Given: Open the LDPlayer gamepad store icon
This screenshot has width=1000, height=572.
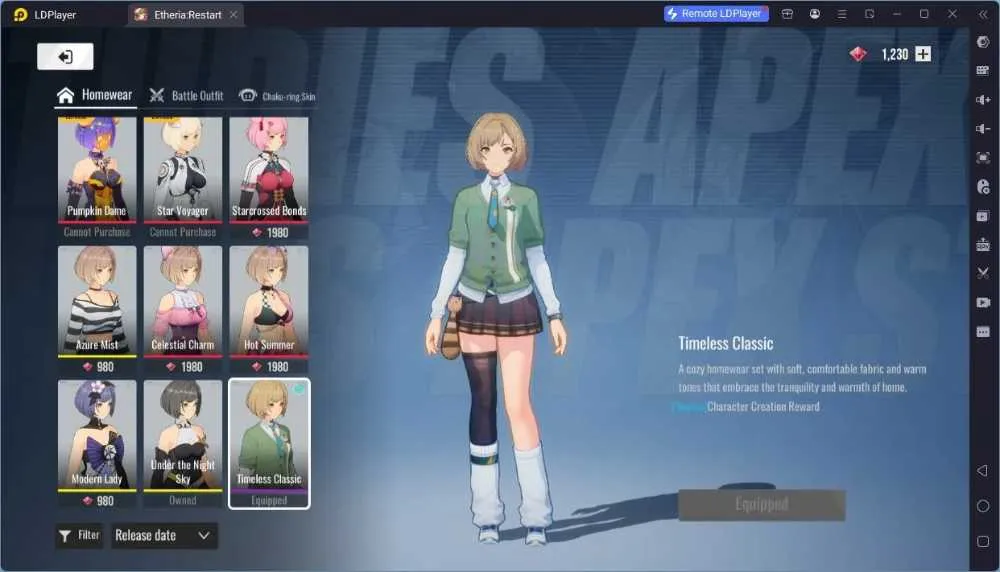Looking at the screenshot, I should tap(788, 14).
